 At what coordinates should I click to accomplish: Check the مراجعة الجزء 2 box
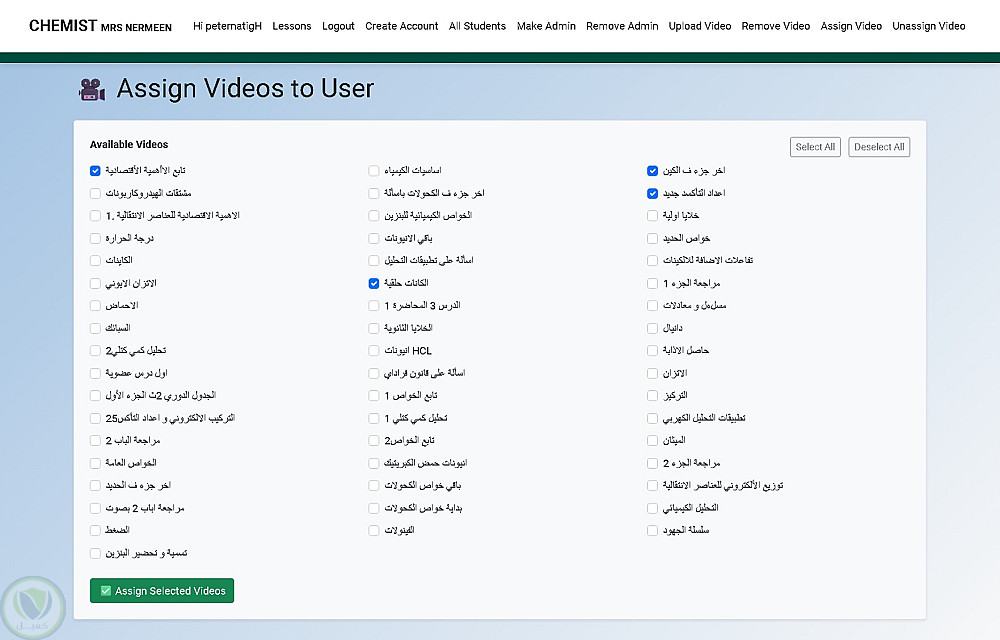(652, 463)
